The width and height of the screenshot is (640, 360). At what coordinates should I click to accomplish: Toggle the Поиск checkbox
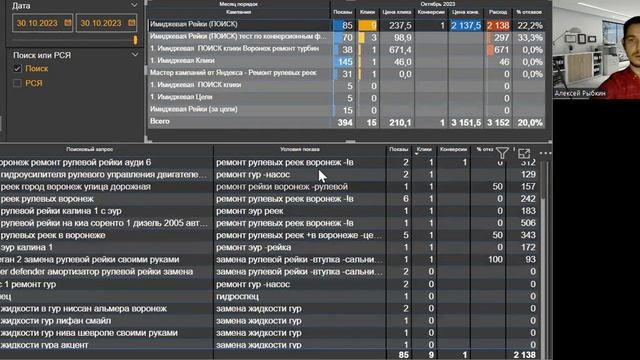(x=17, y=69)
